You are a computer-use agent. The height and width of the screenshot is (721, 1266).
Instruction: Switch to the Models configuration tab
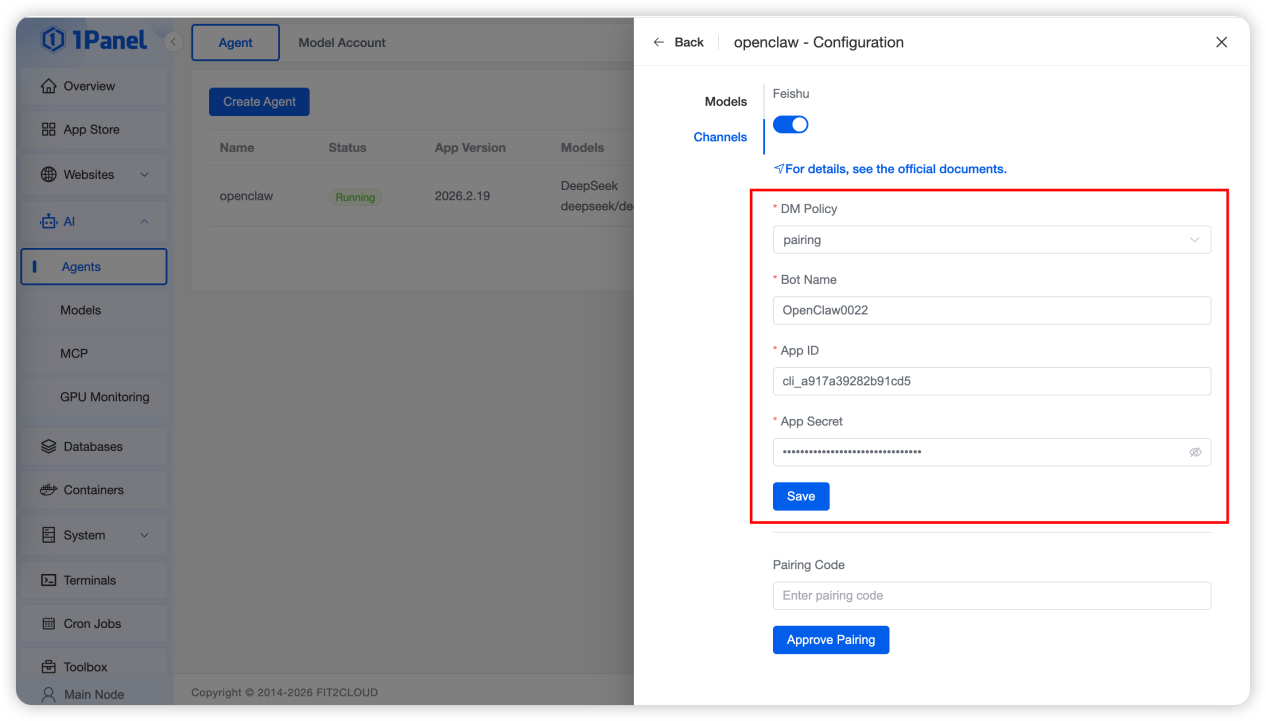point(725,101)
